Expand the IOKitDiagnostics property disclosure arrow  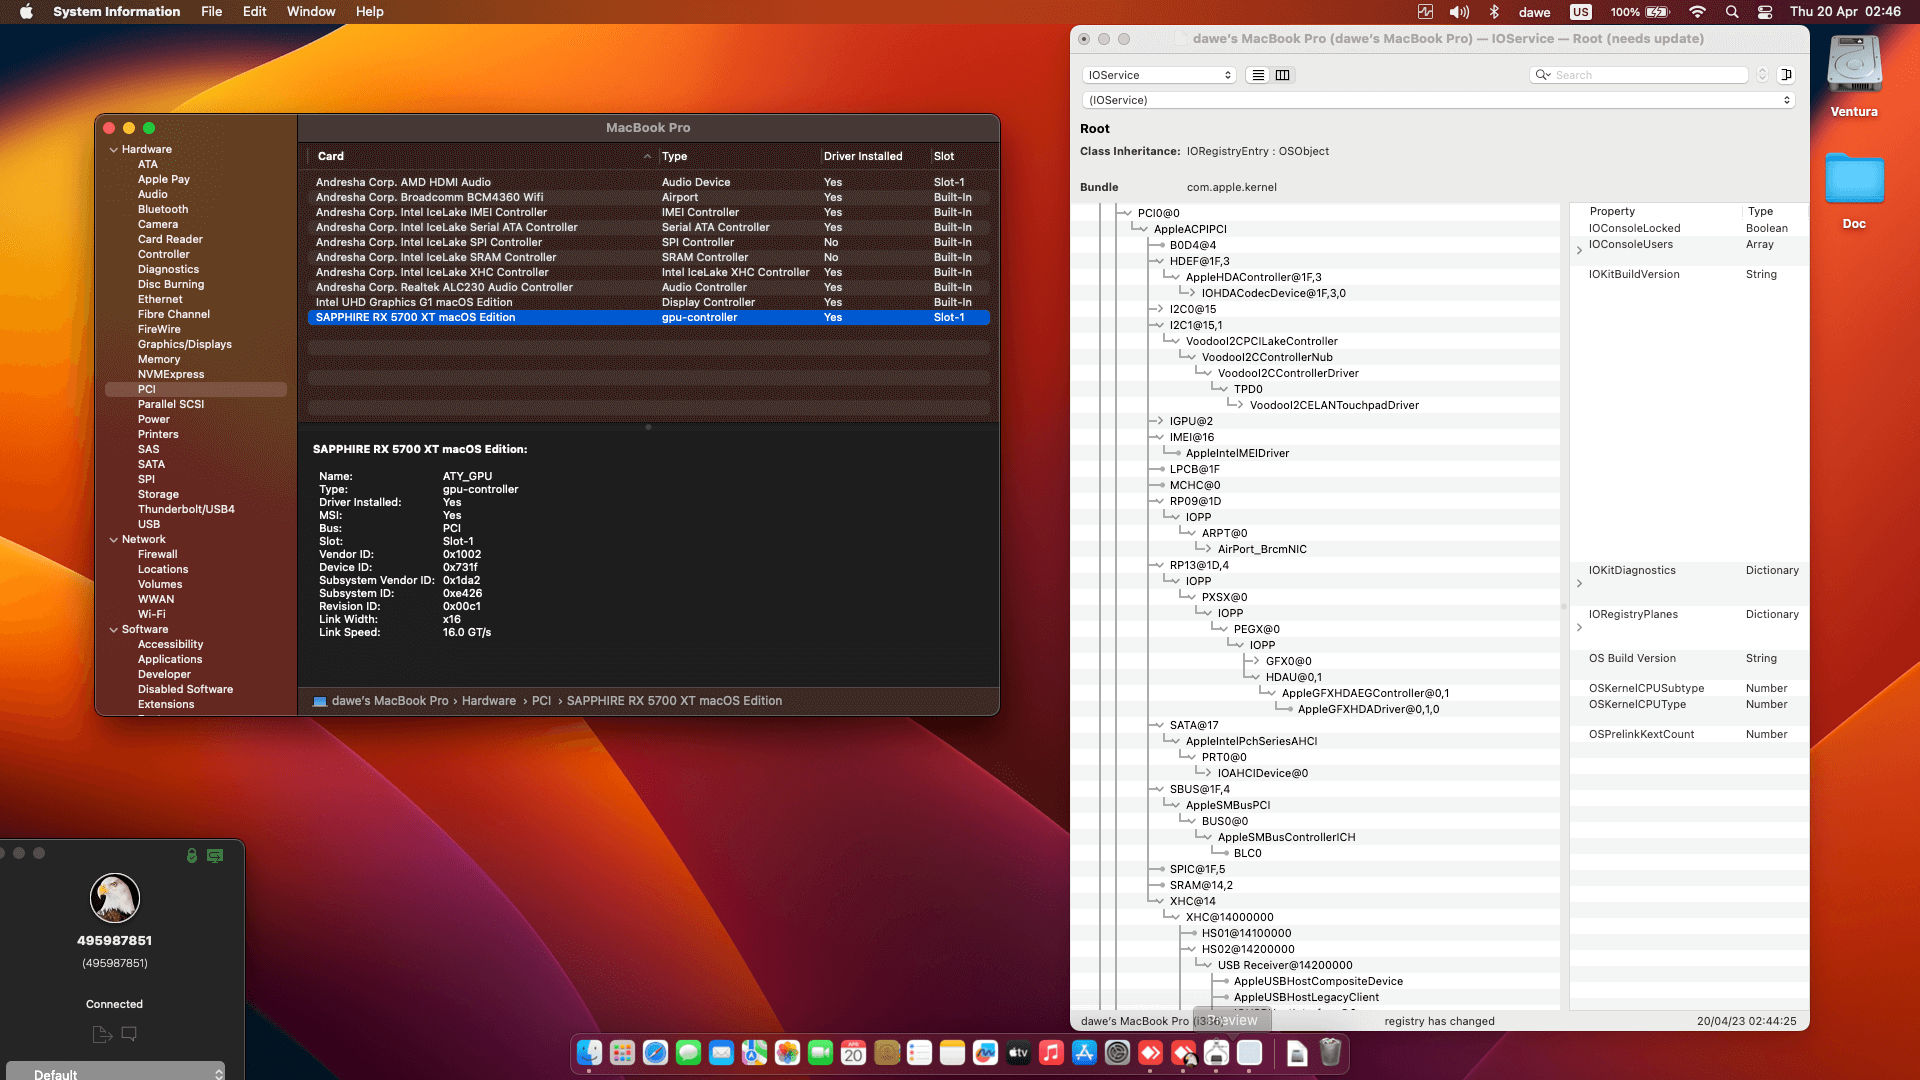click(1579, 584)
